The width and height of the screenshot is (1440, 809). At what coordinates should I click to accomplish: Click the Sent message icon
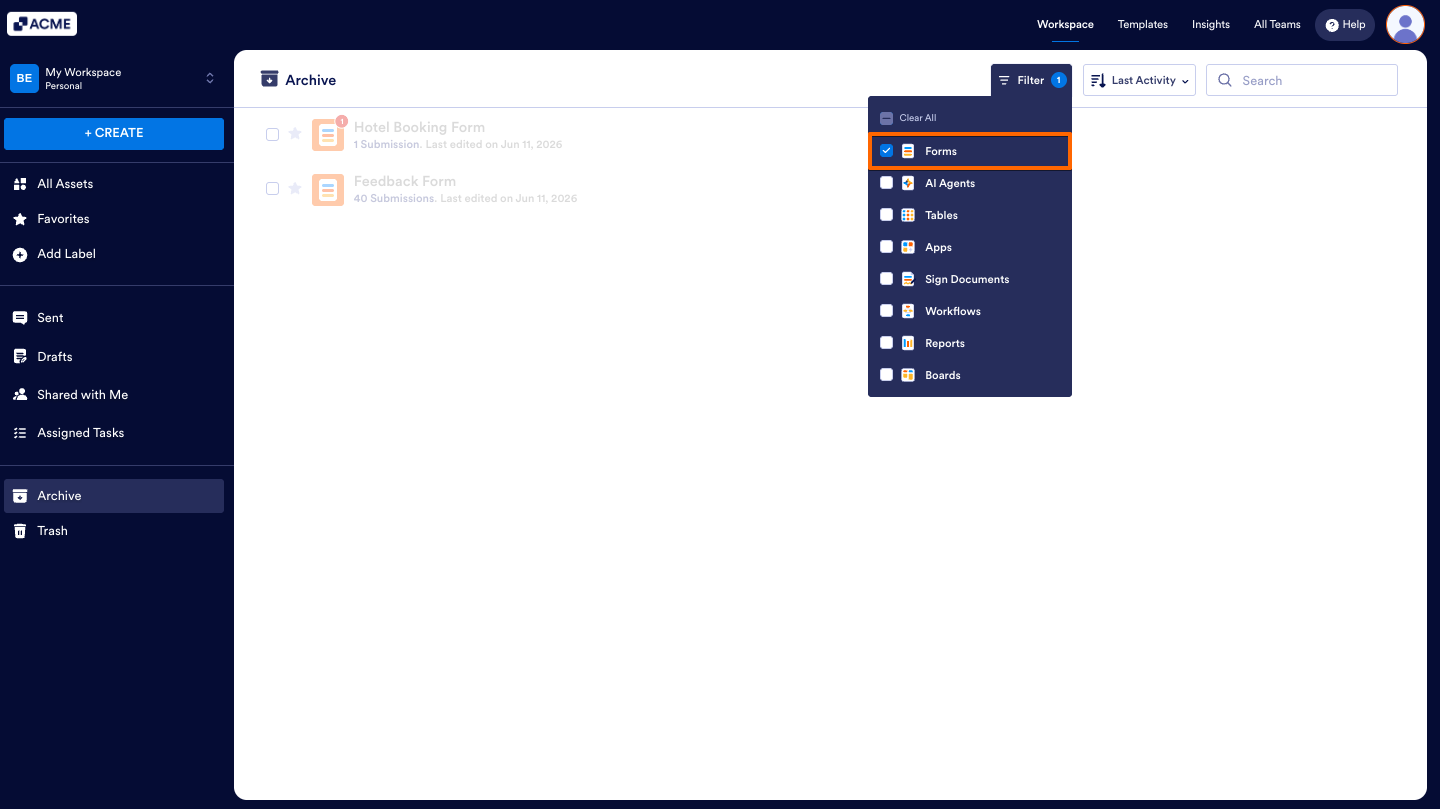click(x=20, y=318)
